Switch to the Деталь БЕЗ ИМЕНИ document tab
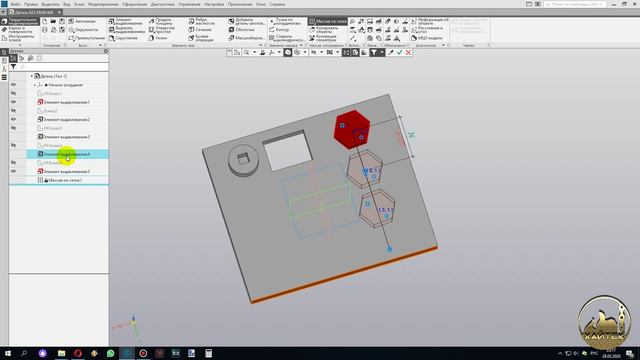Viewport: 640px width, 360px height. pos(34,12)
